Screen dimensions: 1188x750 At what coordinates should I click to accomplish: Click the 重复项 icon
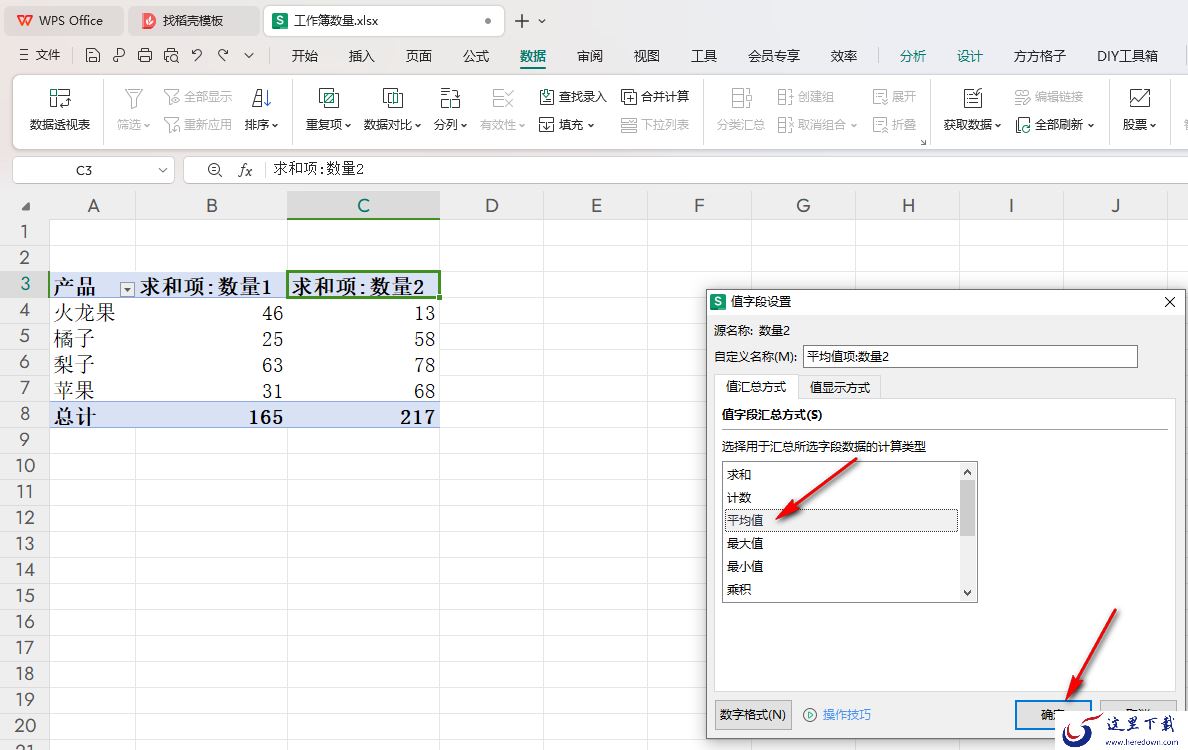329,98
